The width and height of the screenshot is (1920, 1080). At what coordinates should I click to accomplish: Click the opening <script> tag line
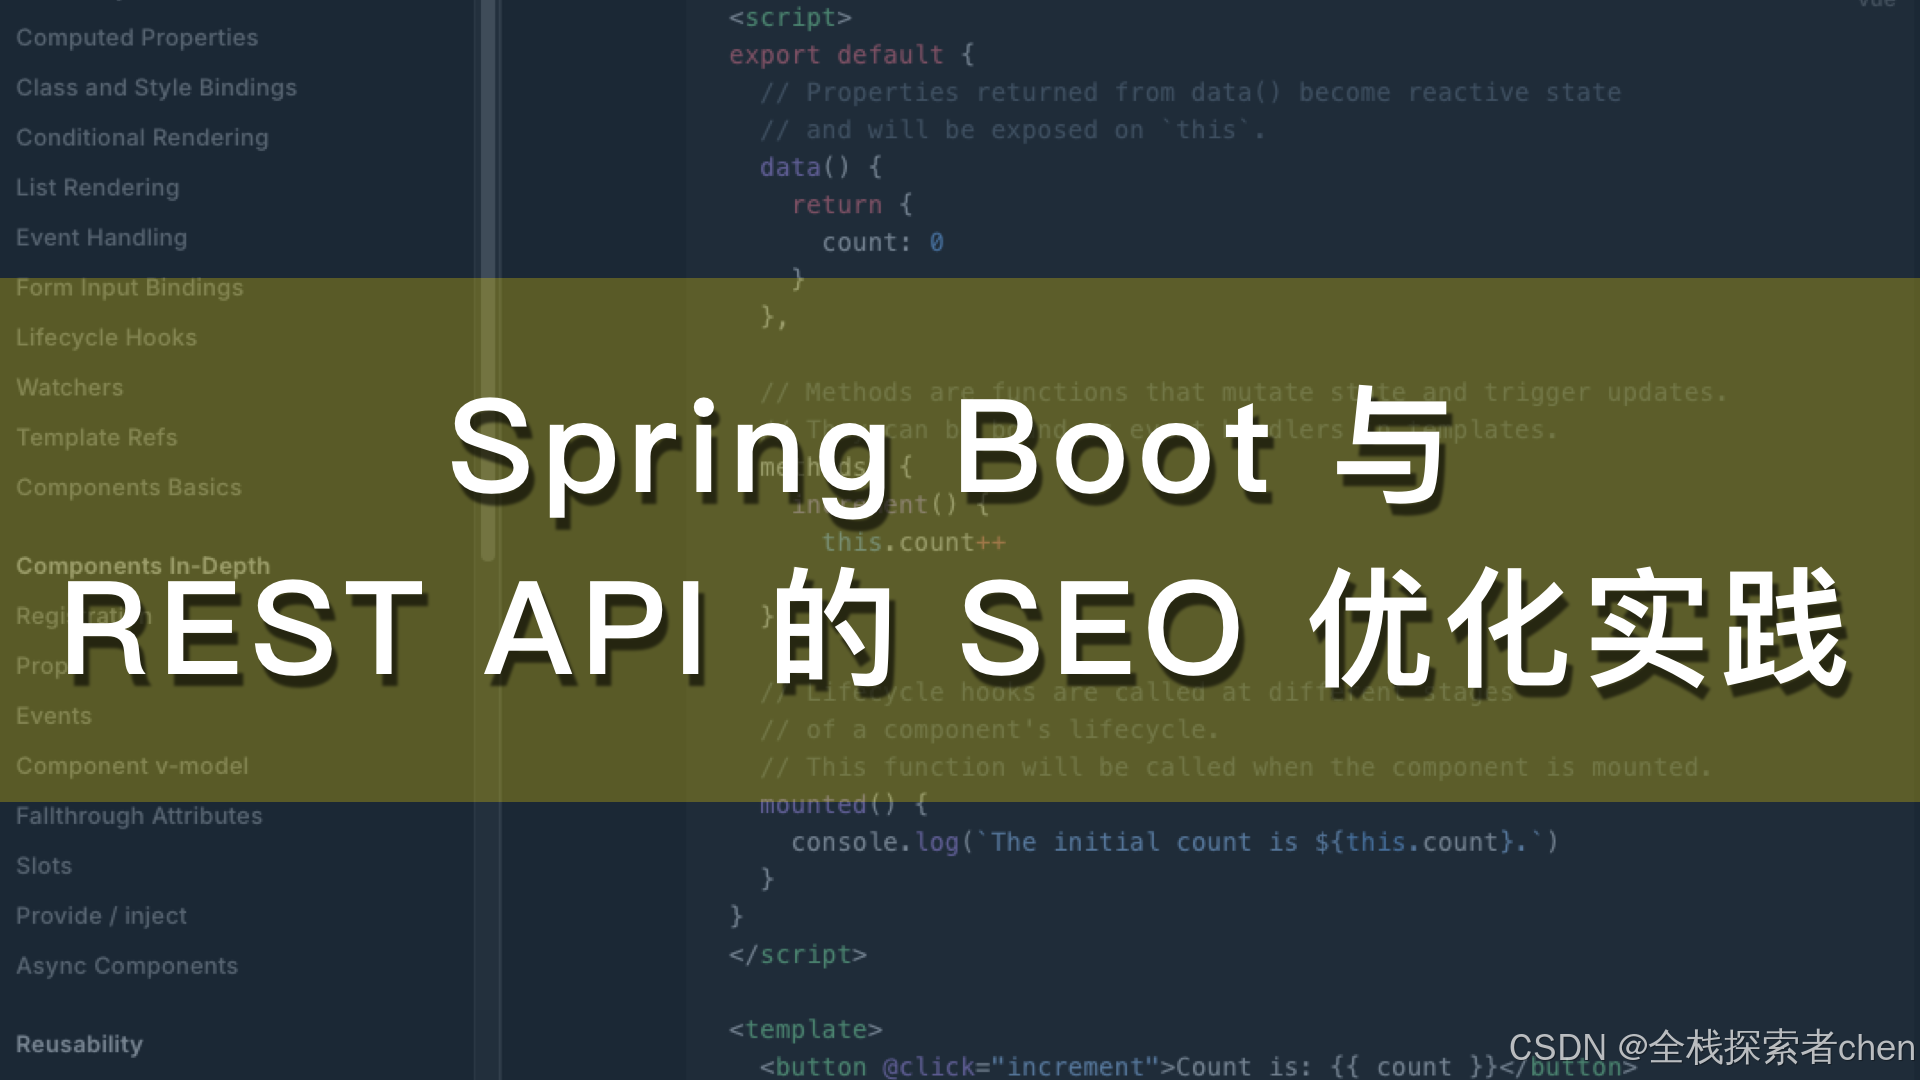[790, 17]
